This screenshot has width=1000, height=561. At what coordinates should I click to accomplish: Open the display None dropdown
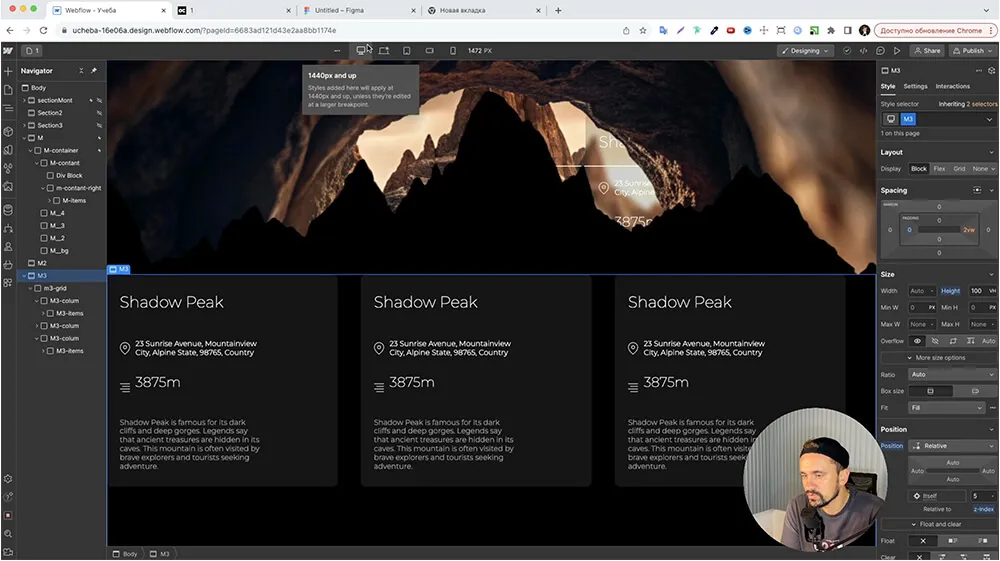pos(983,169)
